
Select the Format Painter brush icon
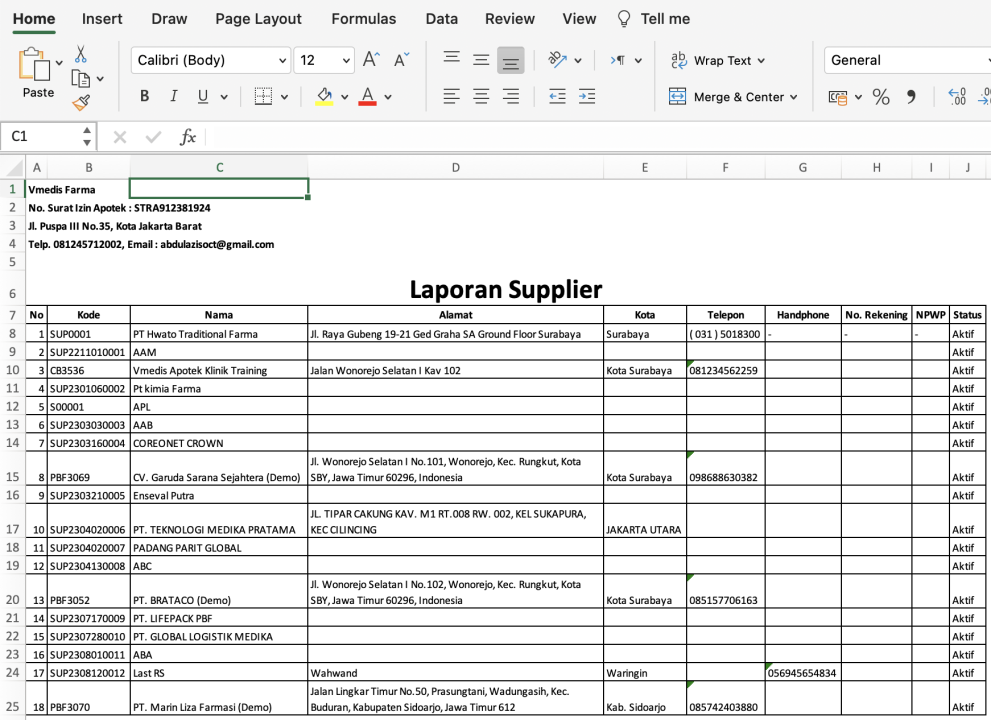pos(82,102)
